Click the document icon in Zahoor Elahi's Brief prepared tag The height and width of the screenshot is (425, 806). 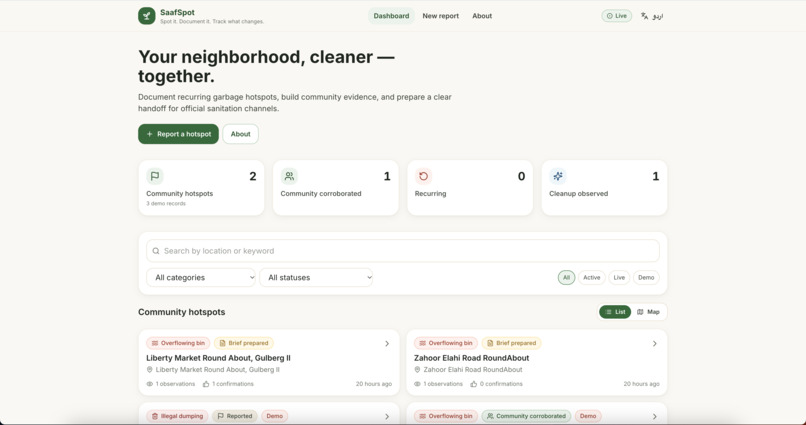click(490, 343)
